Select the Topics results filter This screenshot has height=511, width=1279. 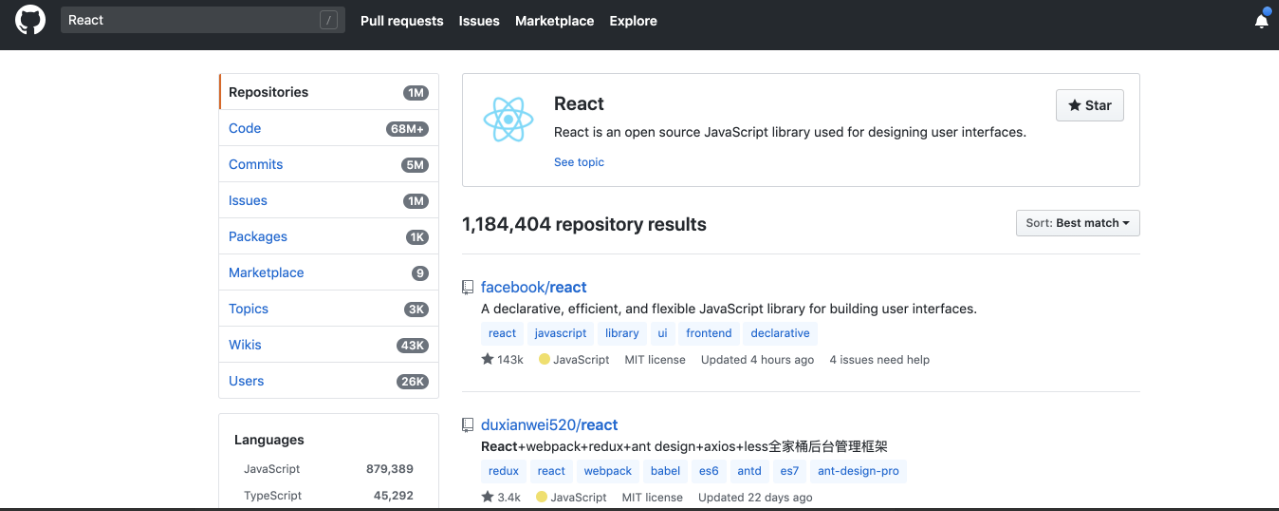pos(328,308)
